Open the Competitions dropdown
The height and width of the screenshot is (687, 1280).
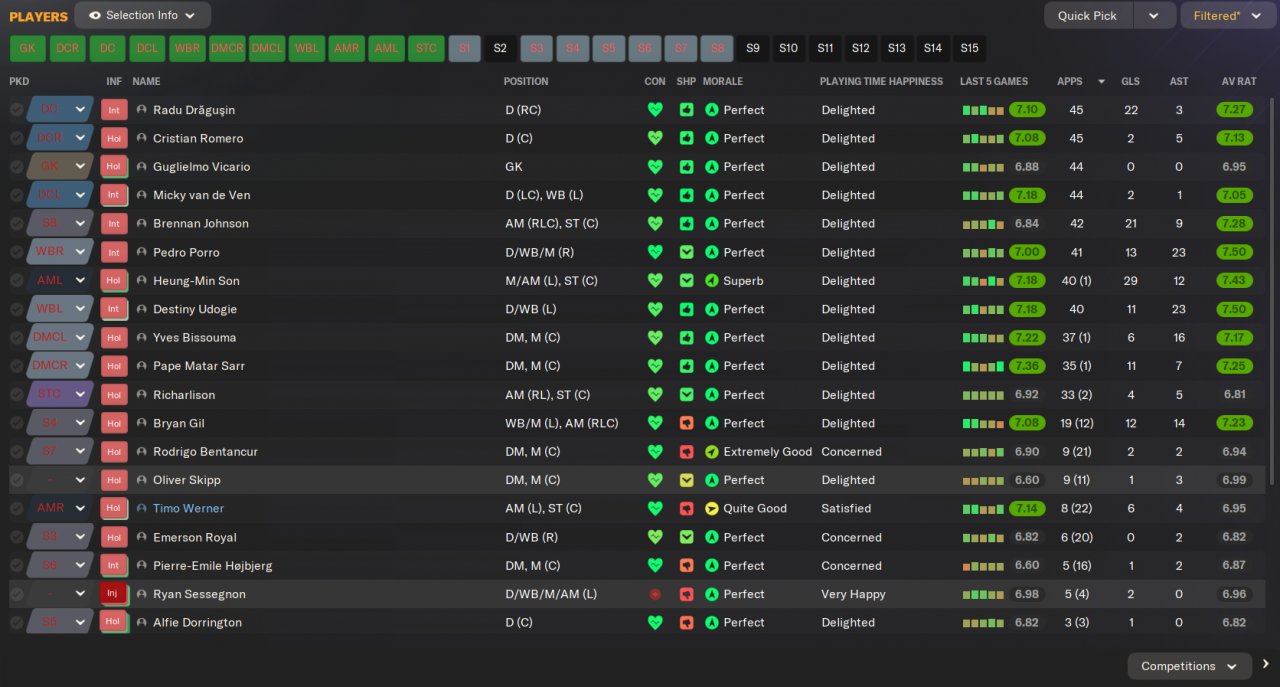pyautogui.click(x=1189, y=666)
